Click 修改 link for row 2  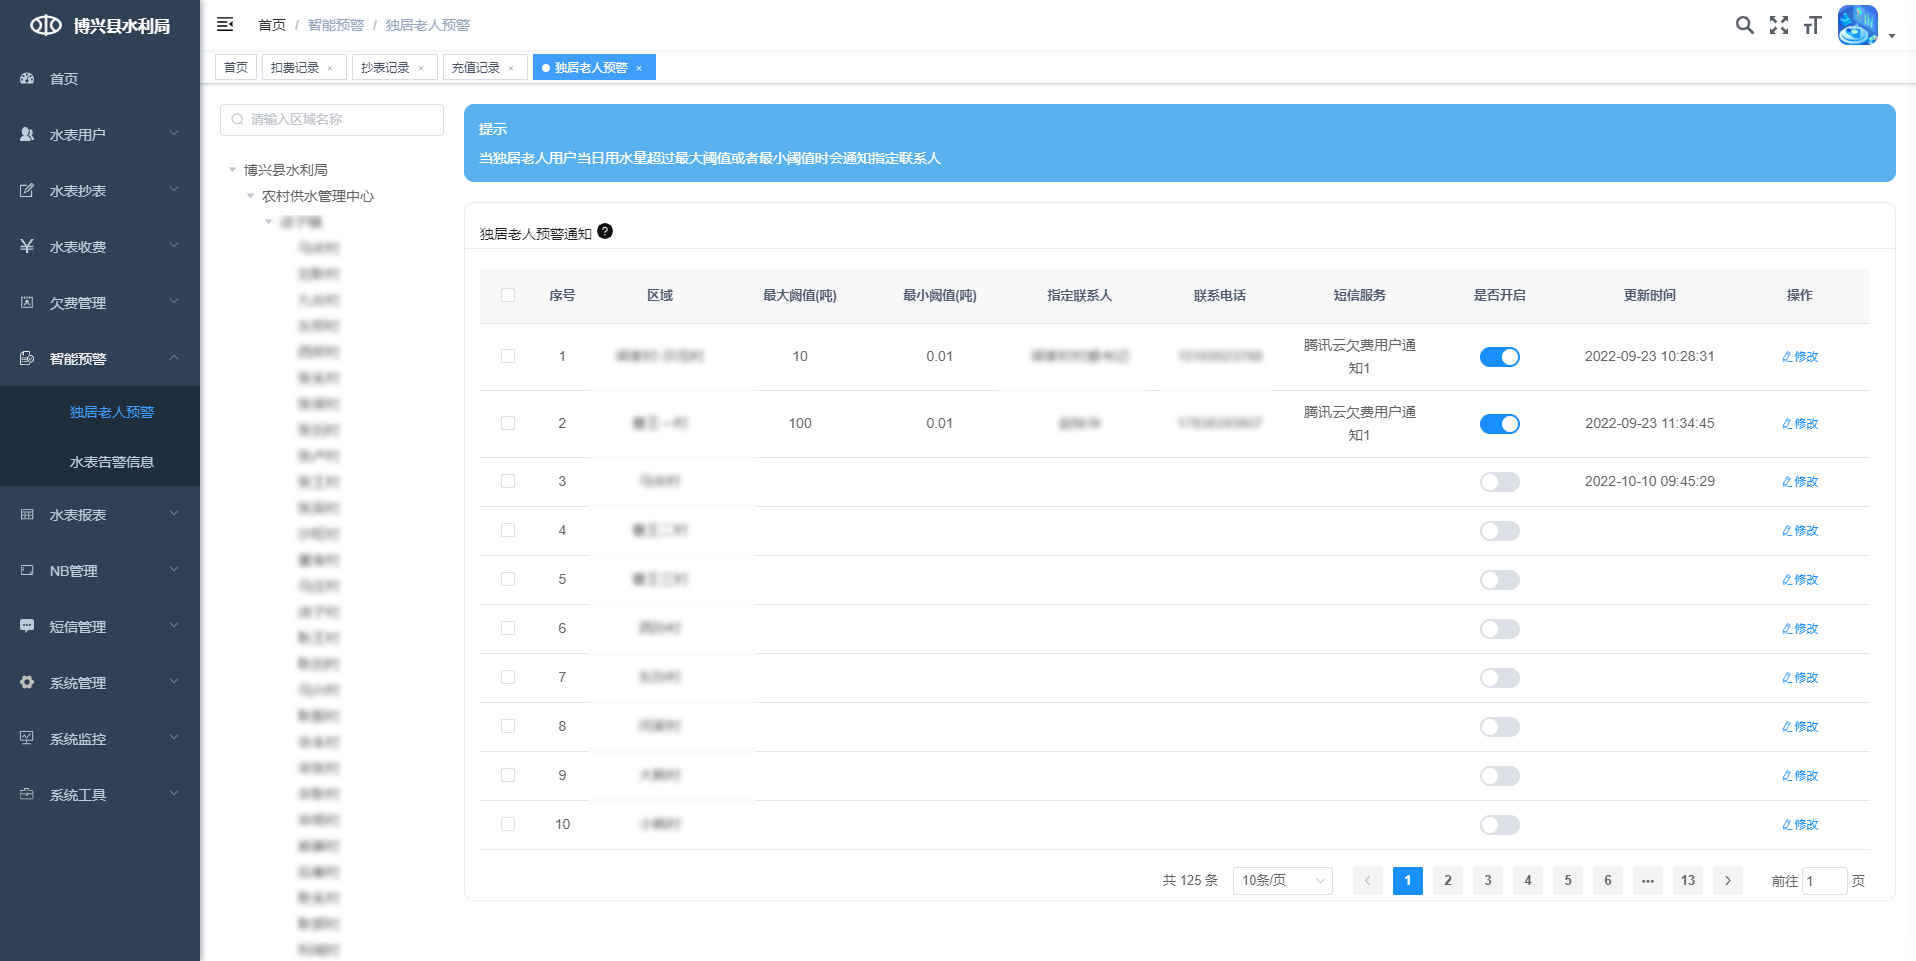point(1799,424)
